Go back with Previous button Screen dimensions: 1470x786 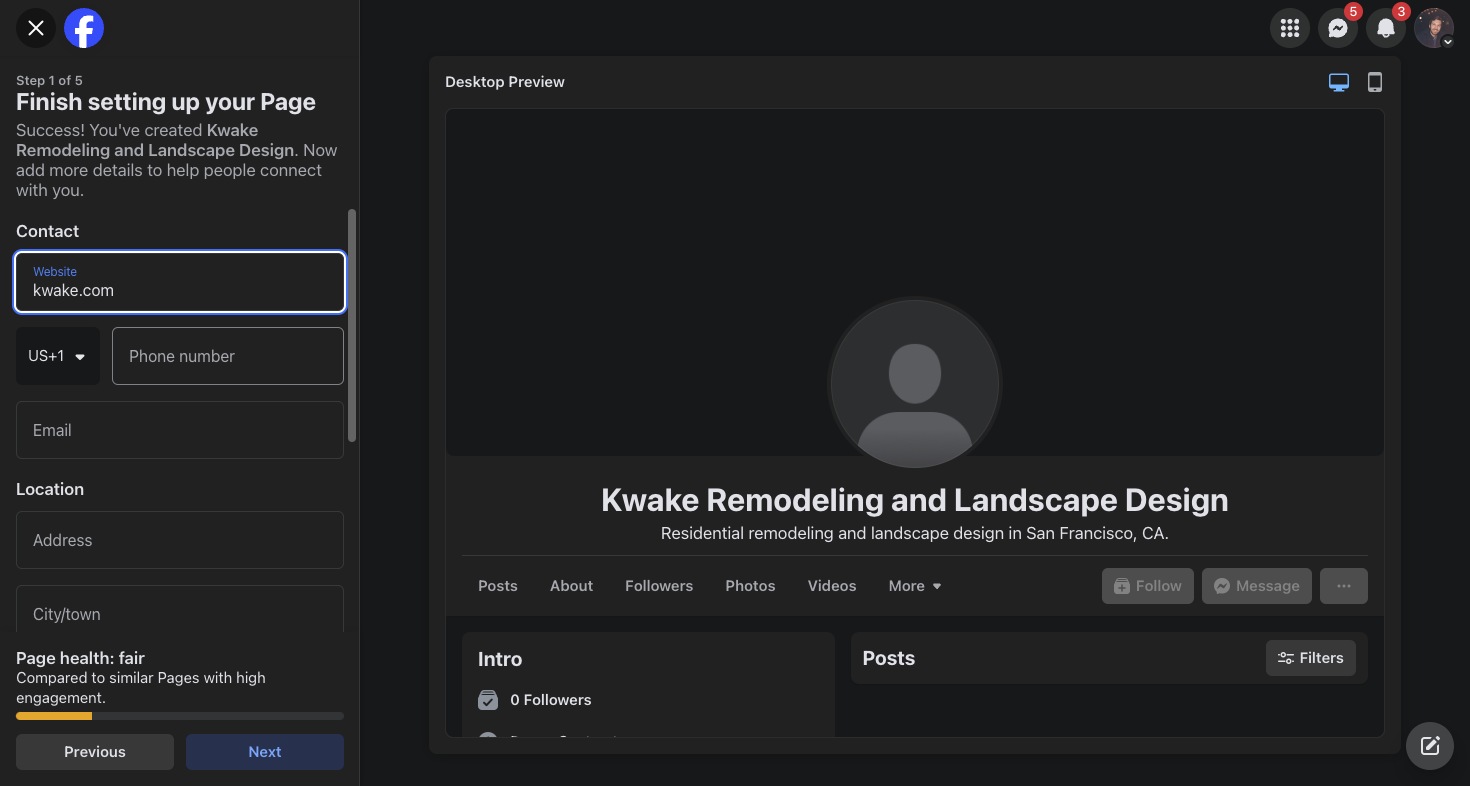coord(95,752)
